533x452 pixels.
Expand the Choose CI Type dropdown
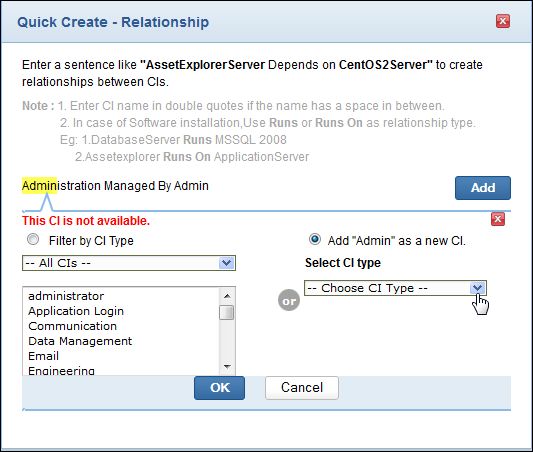(395, 288)
